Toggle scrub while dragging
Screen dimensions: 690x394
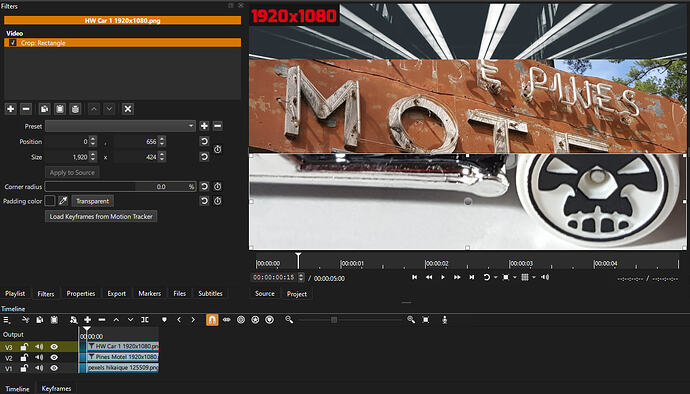(x=227, y=320)
